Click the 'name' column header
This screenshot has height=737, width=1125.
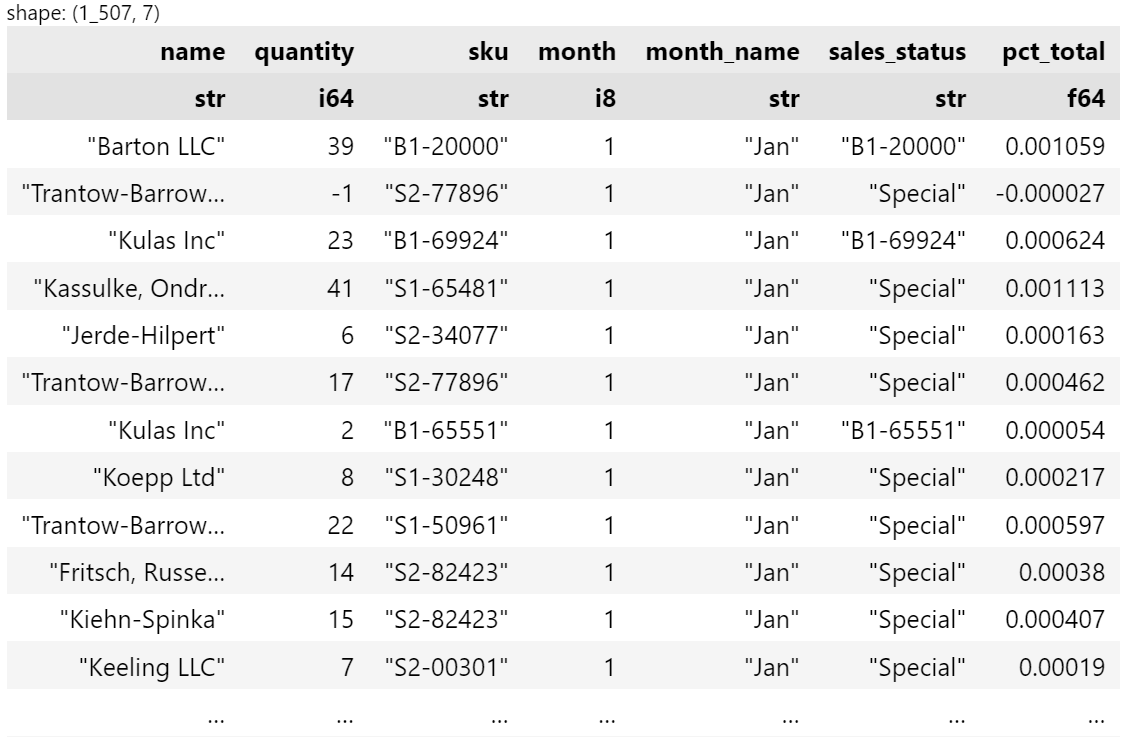click(x=192, y=52)
